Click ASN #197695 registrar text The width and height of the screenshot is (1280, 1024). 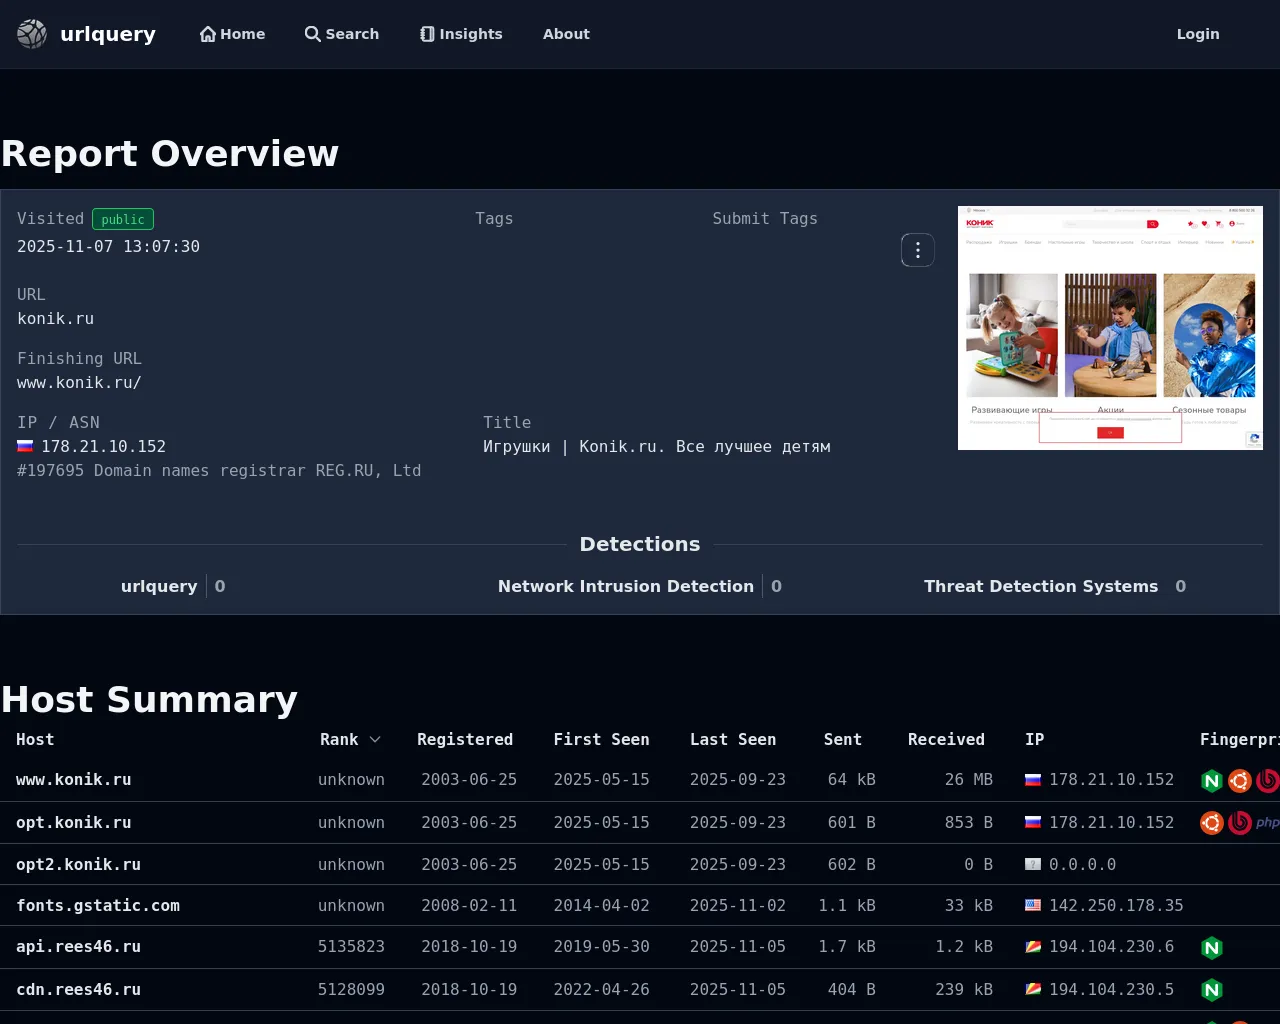[219, 471]
